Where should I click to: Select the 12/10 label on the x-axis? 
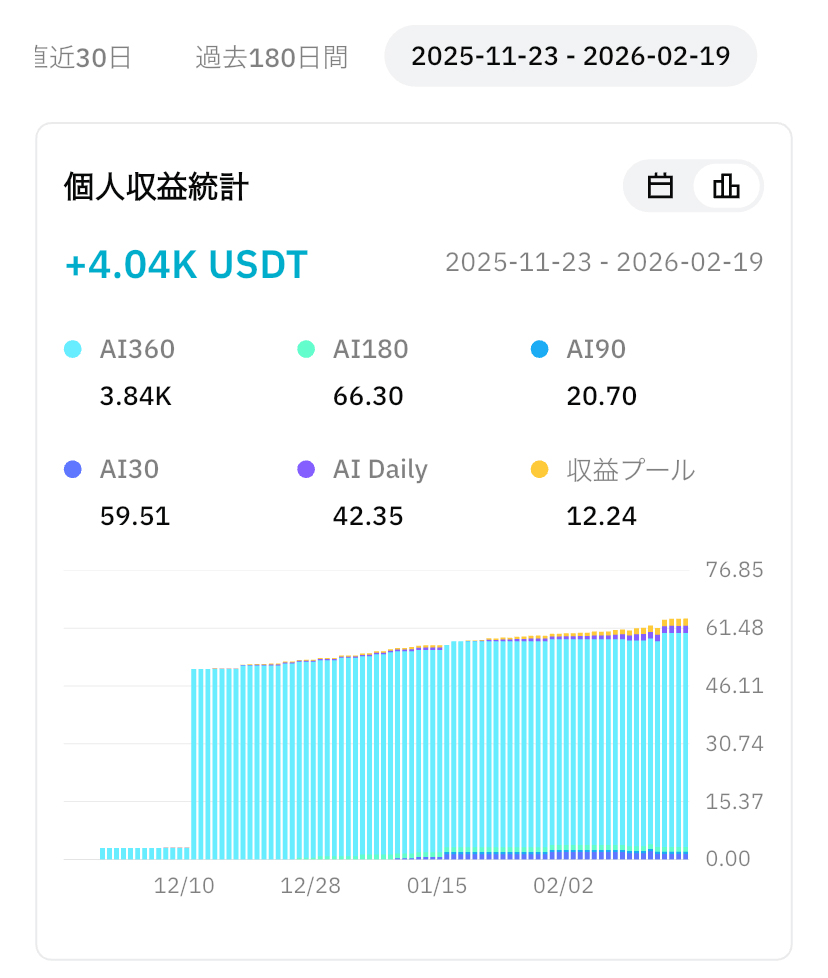pyautogui.click(x=182, y=887)
